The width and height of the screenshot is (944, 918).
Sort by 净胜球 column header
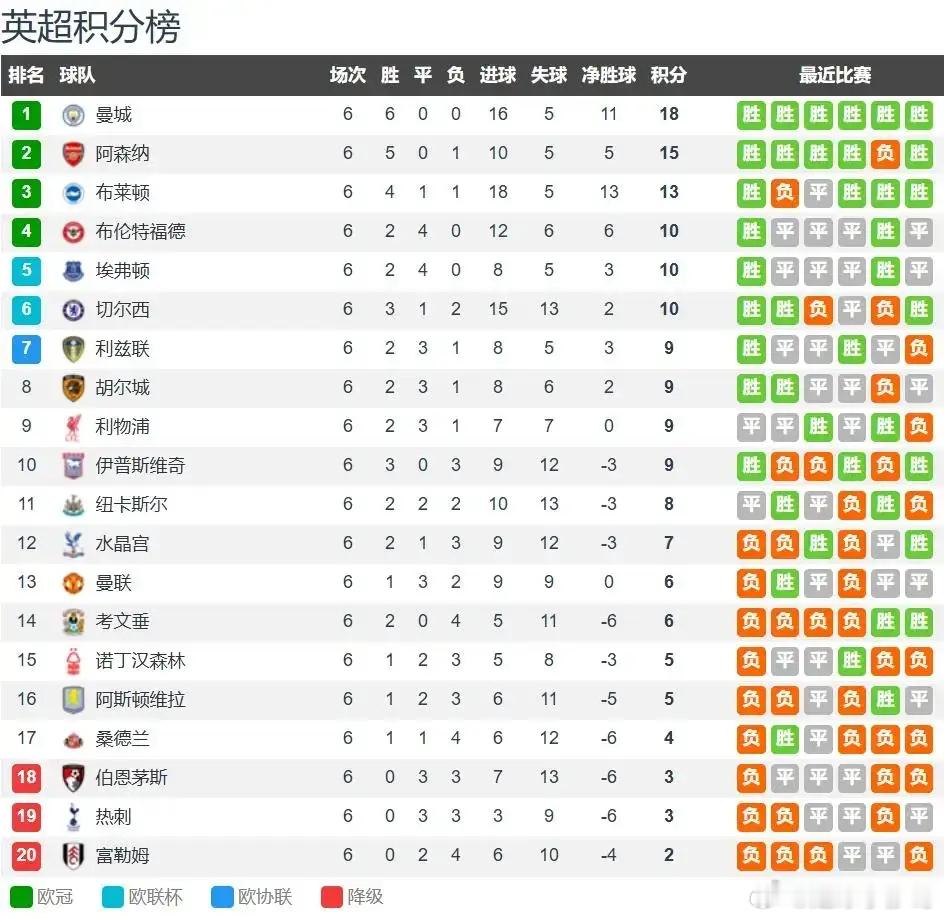pyautogui.click(x=609, y=75)
